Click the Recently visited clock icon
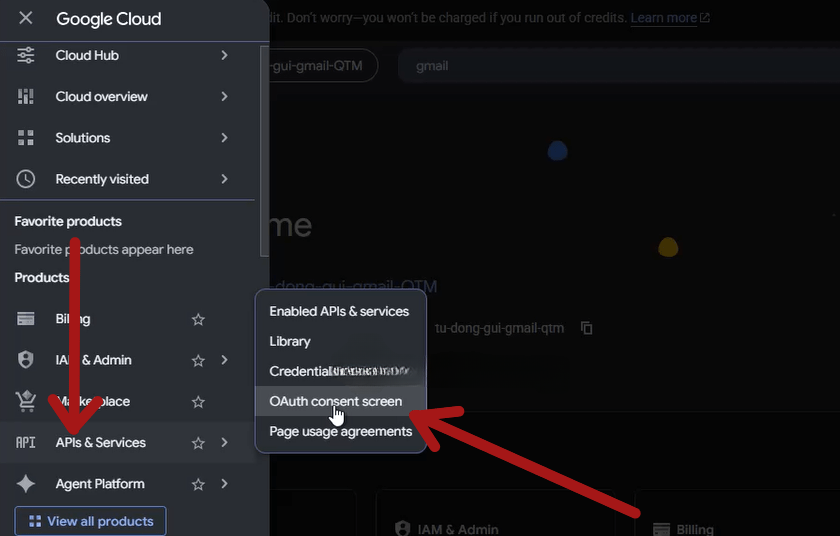840x536 pixels. (25, 179)
